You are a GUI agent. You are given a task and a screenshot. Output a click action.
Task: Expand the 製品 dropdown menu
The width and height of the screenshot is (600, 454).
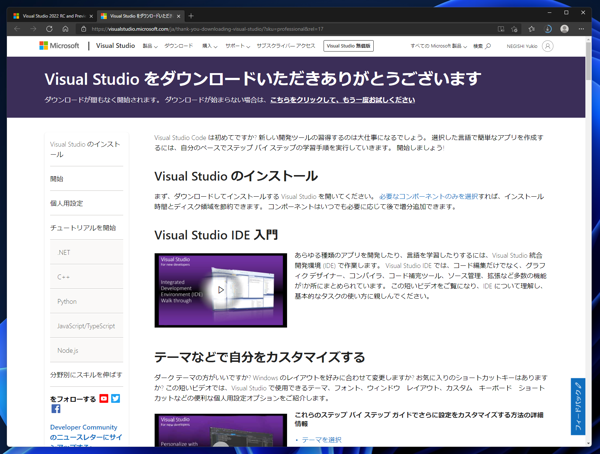click(x=149, y=46)
